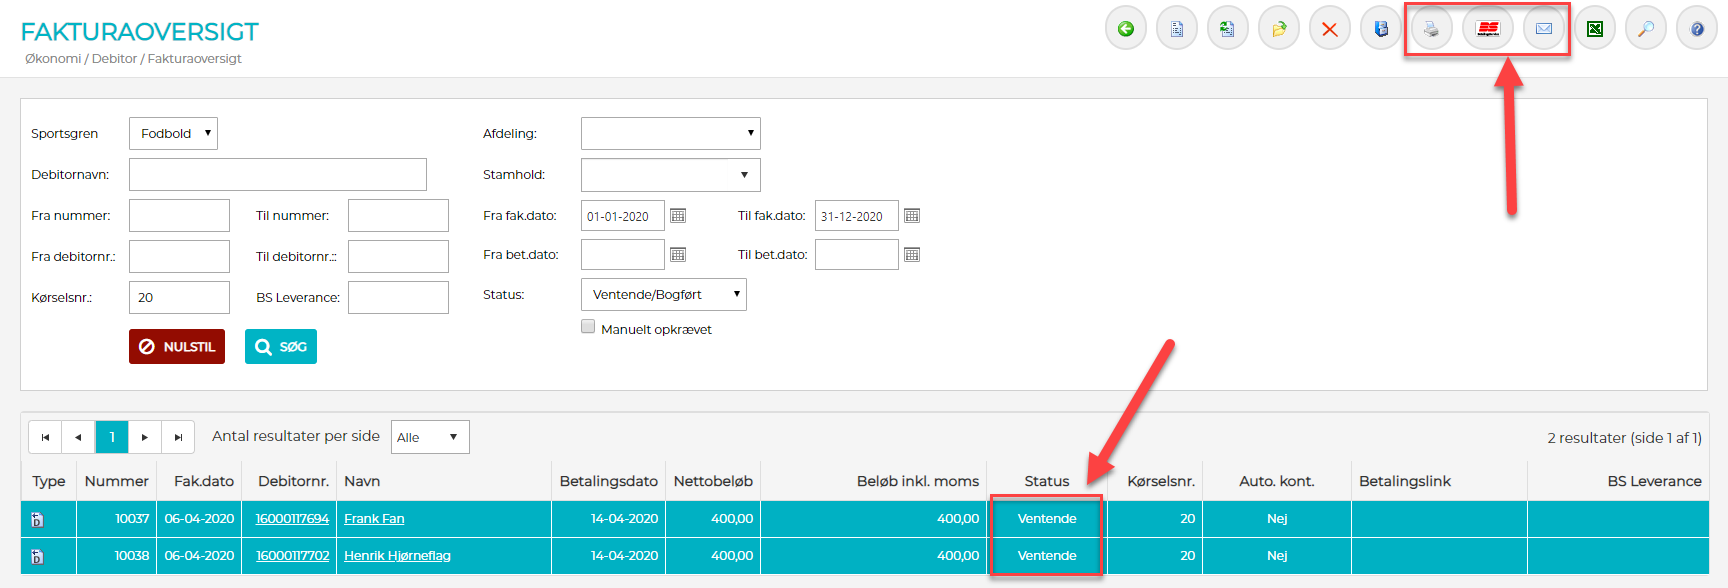Sort table by Betalingsdato column header
This screenshot has height=588, width=1728.
(x=608, y=481)
